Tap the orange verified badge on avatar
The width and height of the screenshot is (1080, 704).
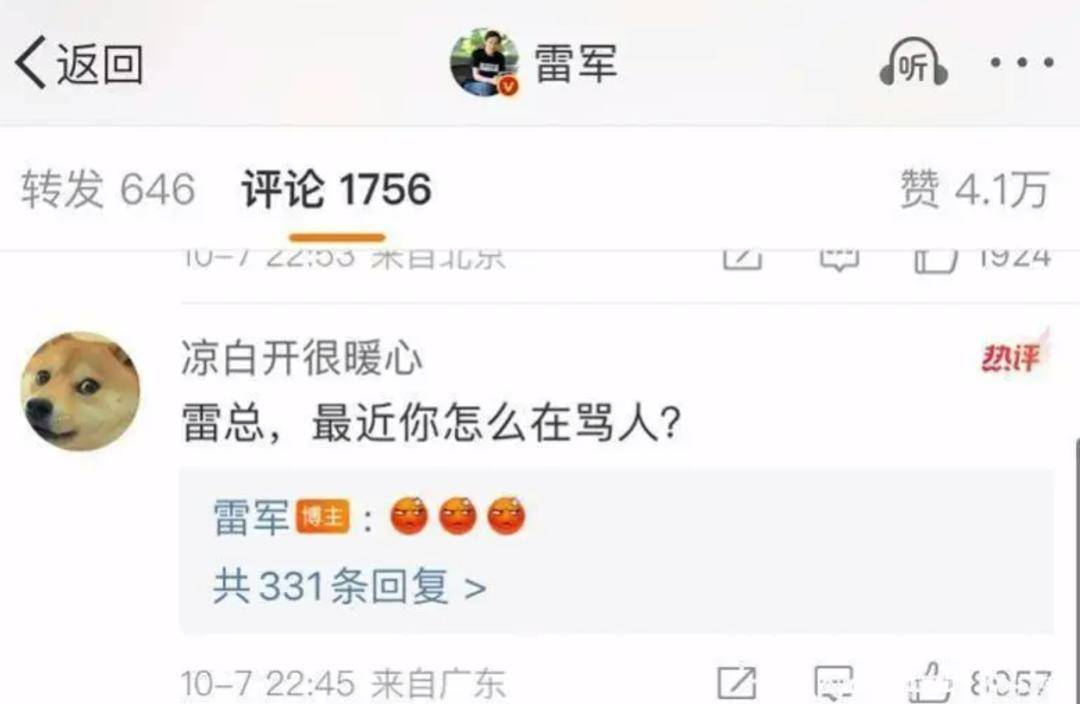tap(508, 86)
